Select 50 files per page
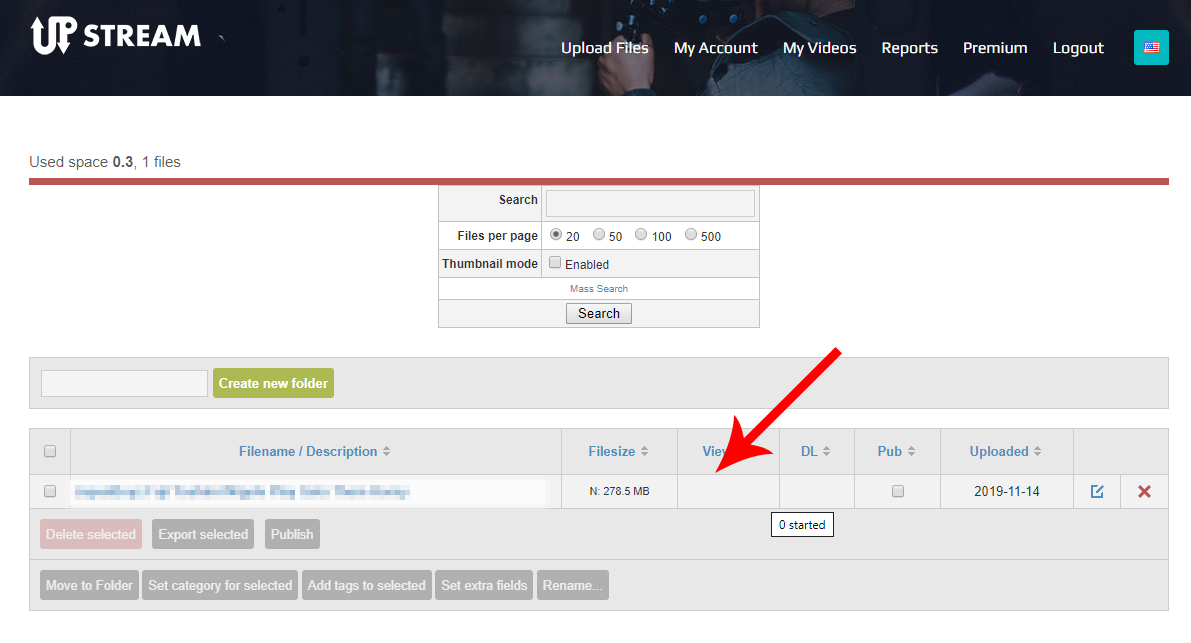 click(599, 235)
